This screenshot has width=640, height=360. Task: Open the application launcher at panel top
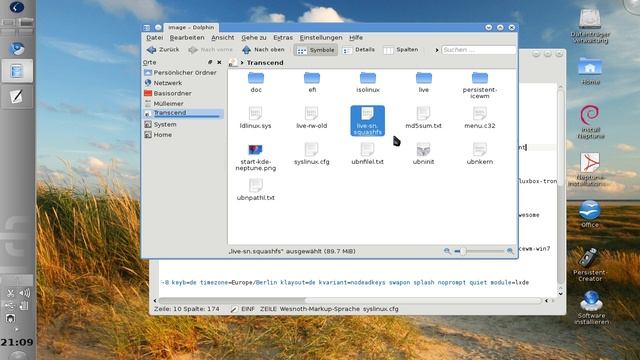pos(17,7)
